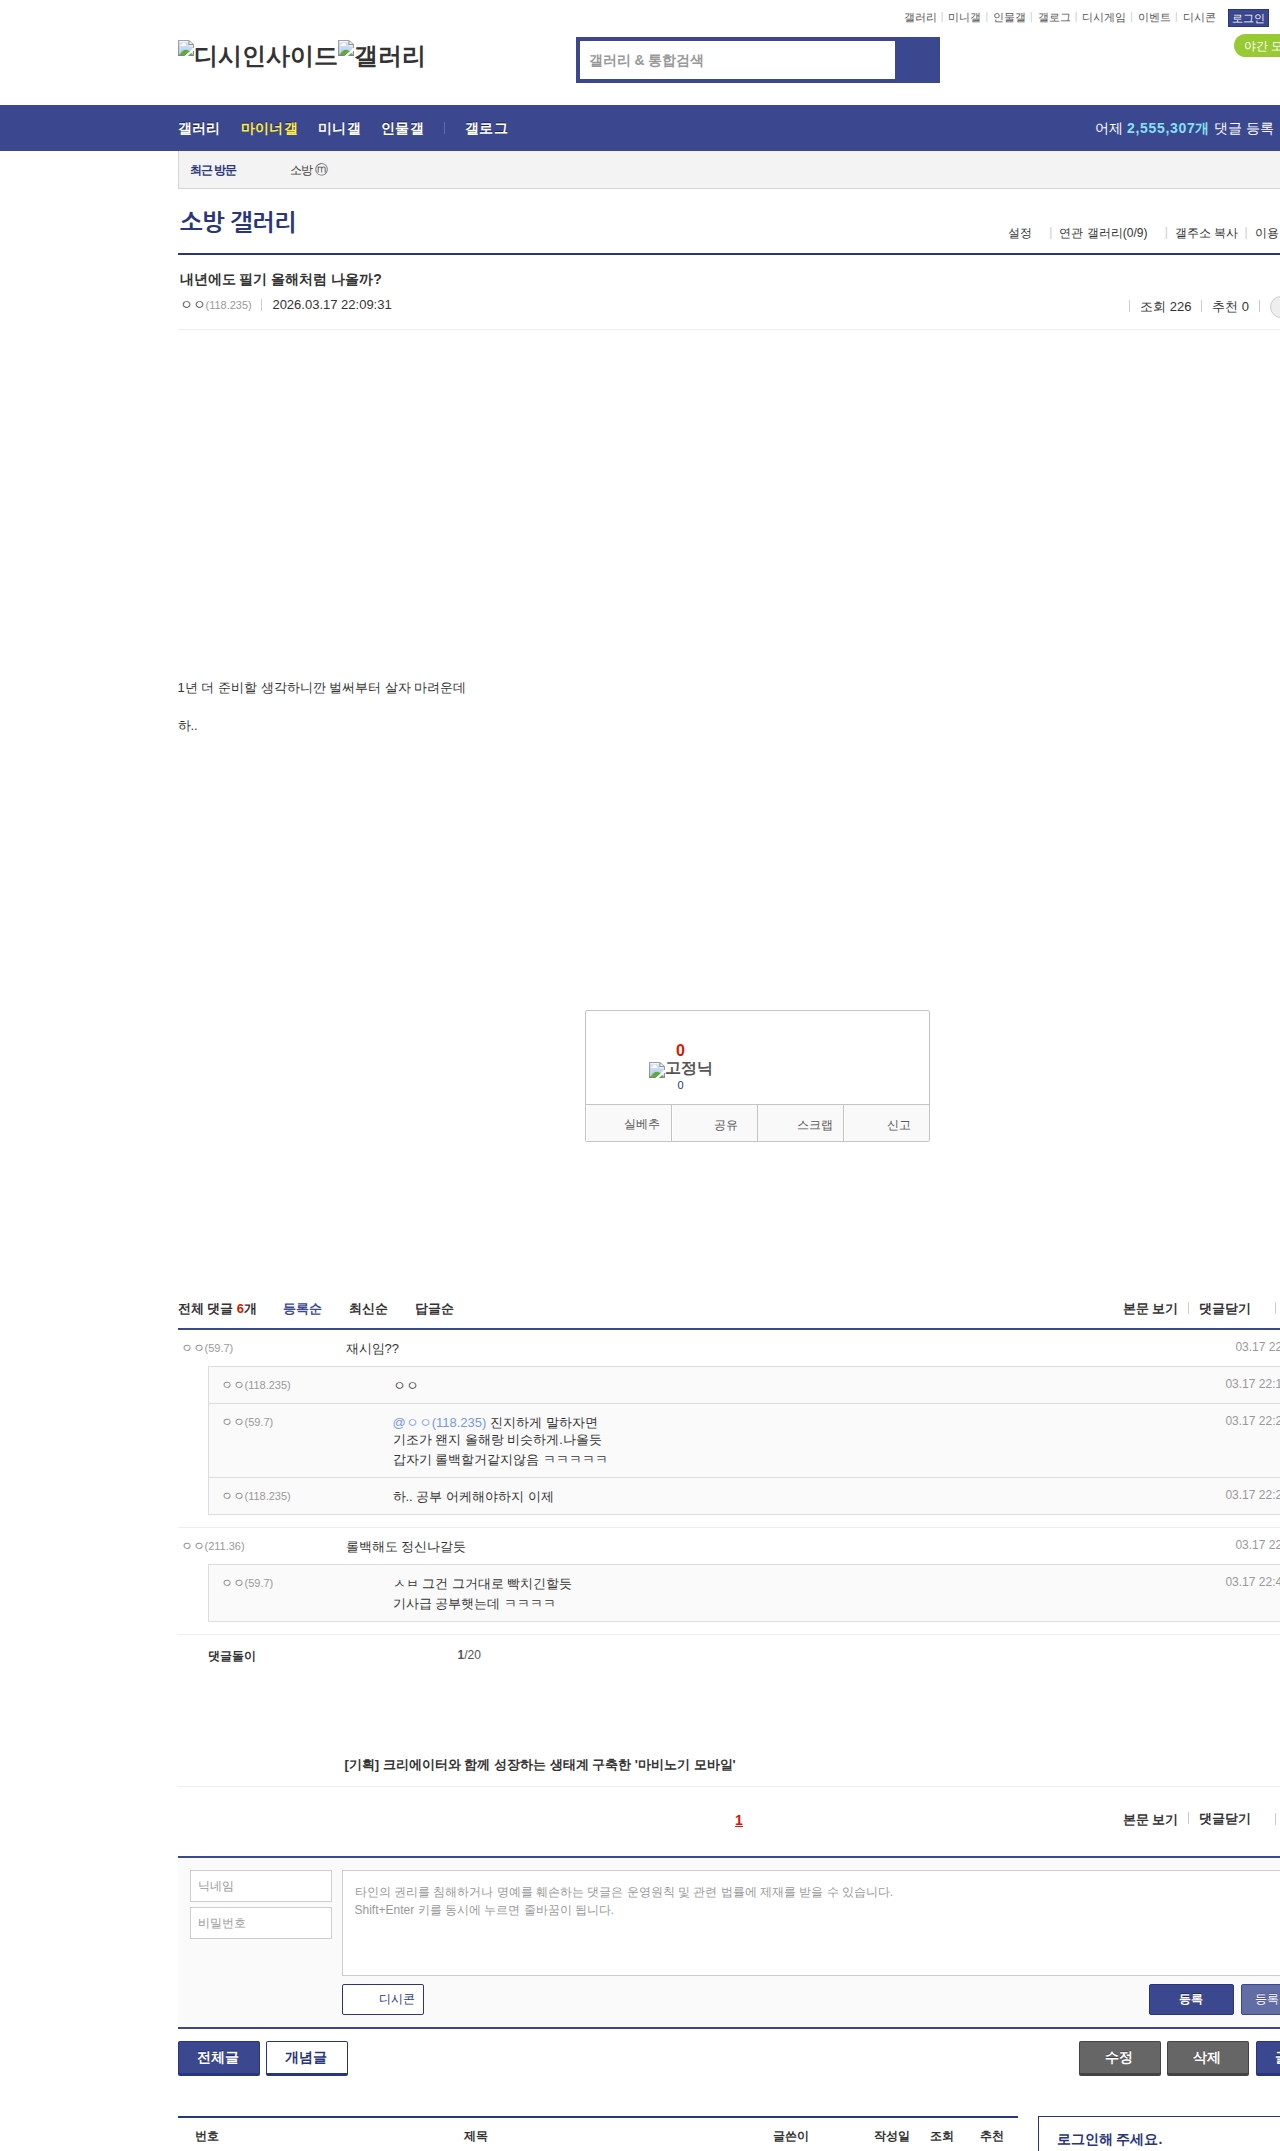1280x2151 pixels.
Task: Click the 스크랩 button
Action: pos(801,1124)
